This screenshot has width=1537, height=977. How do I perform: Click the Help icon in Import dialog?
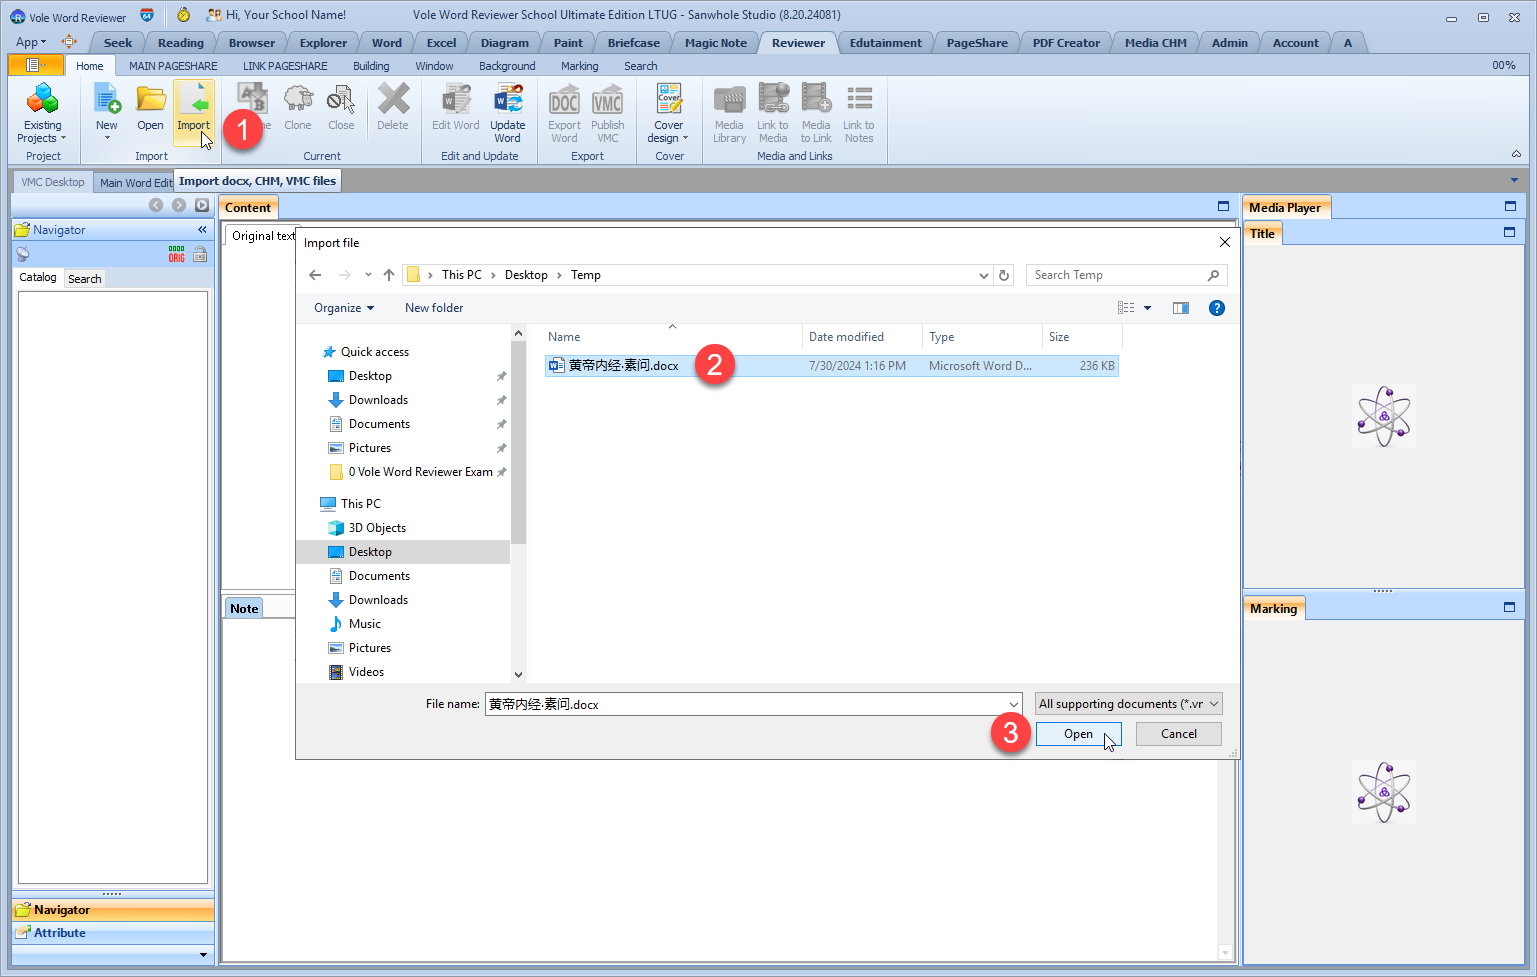[1216, 308]
